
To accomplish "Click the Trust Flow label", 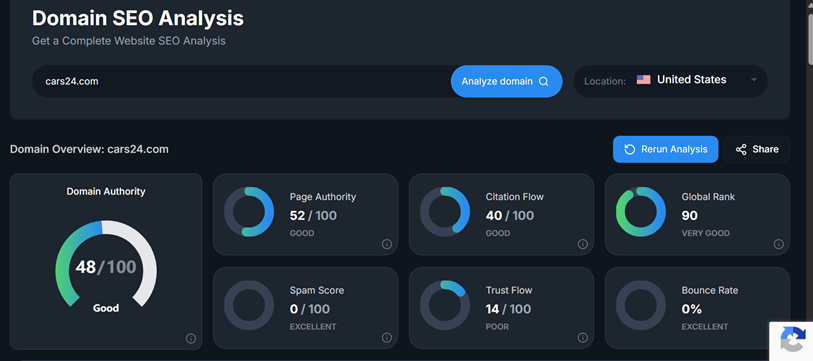I will [509, 290].
